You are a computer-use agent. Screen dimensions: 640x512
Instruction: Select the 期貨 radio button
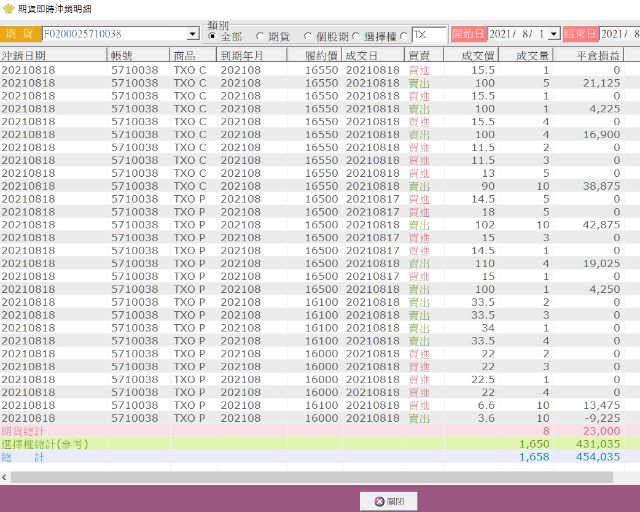tap(260, 36)
